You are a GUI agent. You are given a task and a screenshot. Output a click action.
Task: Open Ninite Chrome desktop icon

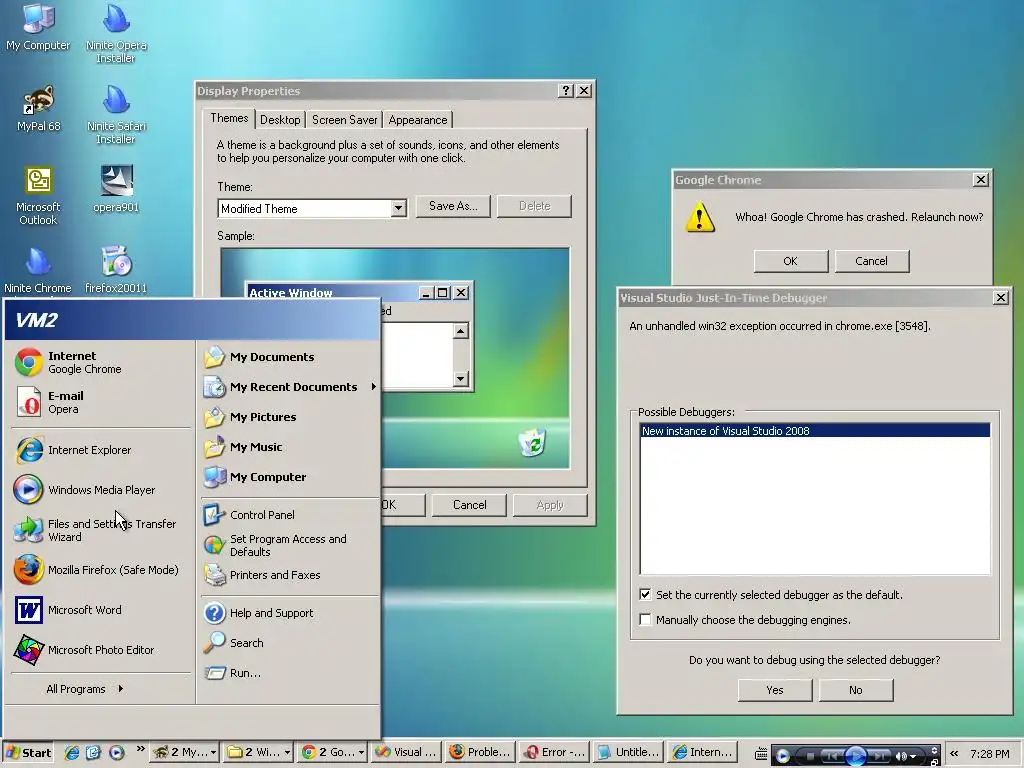(38, 270)
